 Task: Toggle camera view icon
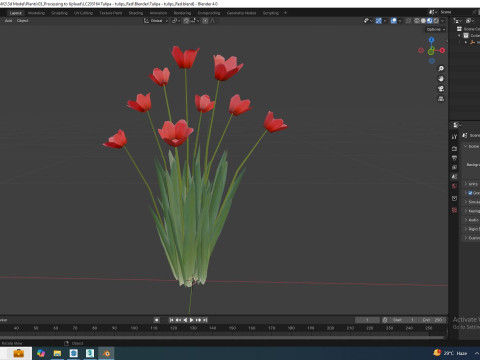click(441, 89)
